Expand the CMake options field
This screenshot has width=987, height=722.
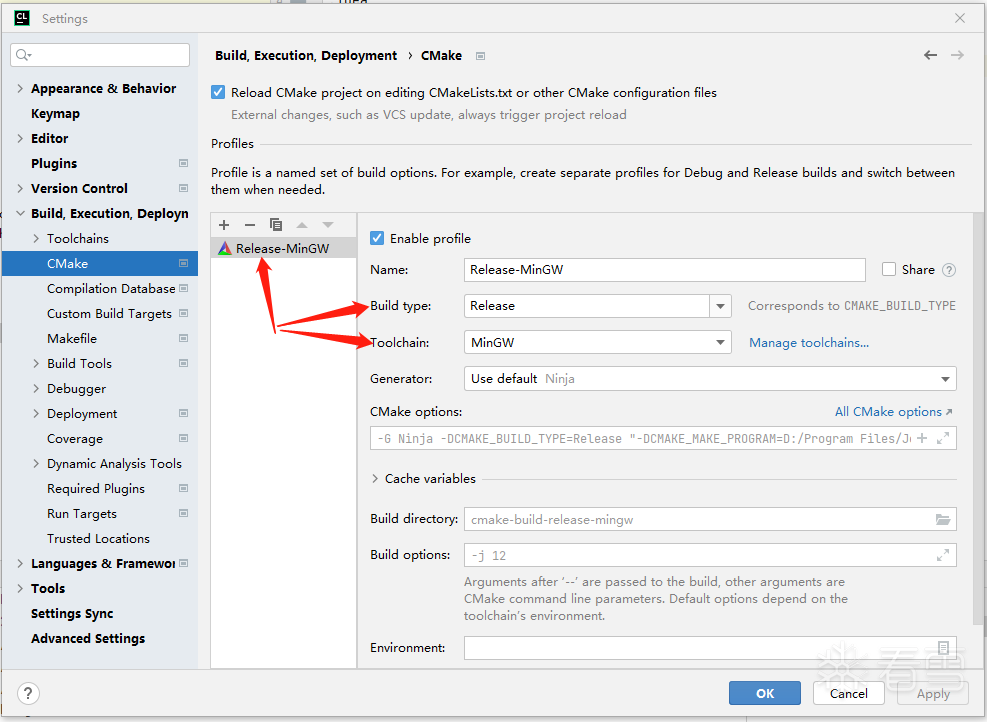(x=942, y=438)
